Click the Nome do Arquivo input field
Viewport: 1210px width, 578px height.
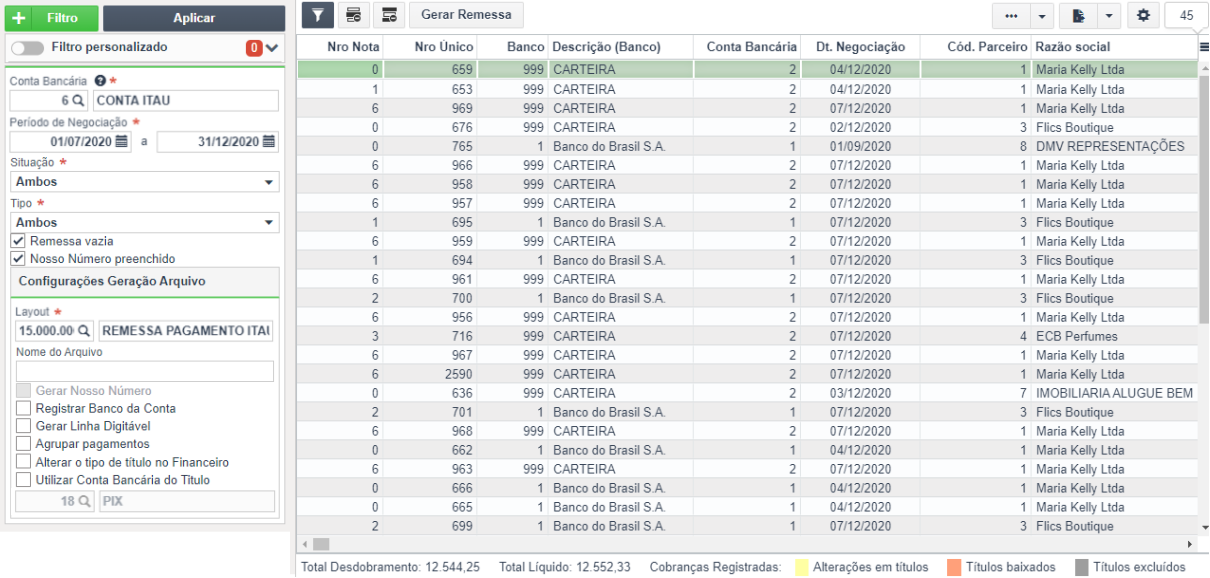(x=145, y=371)
